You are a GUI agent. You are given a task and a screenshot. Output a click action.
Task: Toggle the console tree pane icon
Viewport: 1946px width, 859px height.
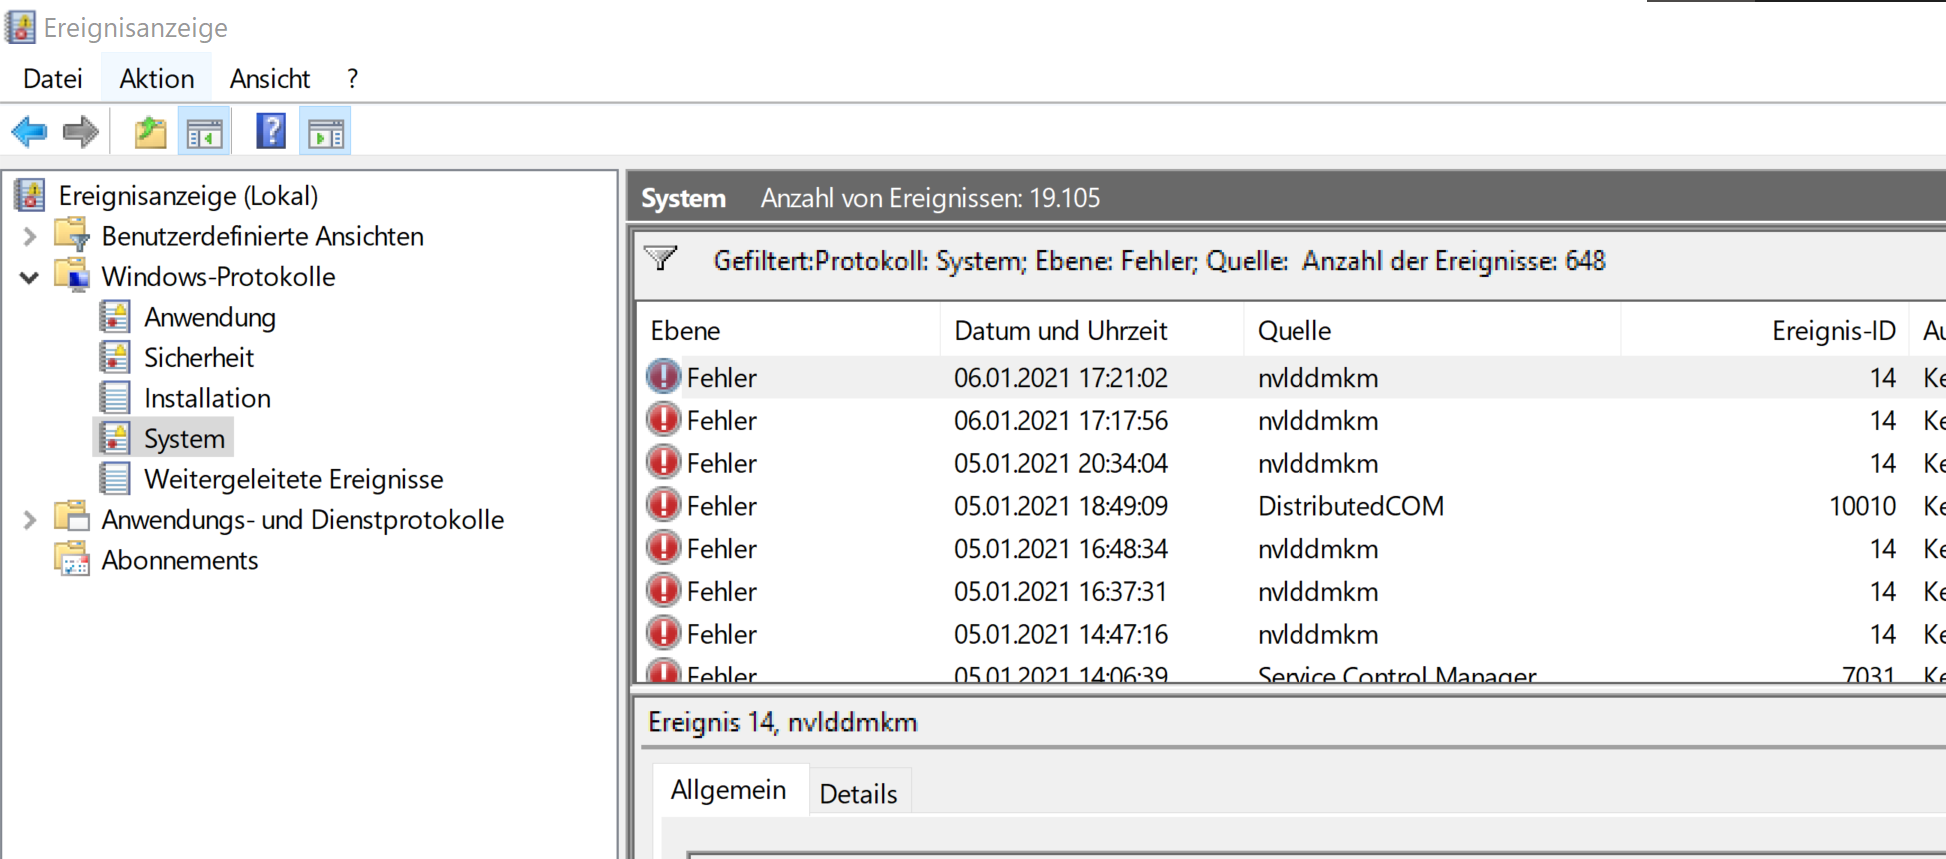click(x=204, y=131)
